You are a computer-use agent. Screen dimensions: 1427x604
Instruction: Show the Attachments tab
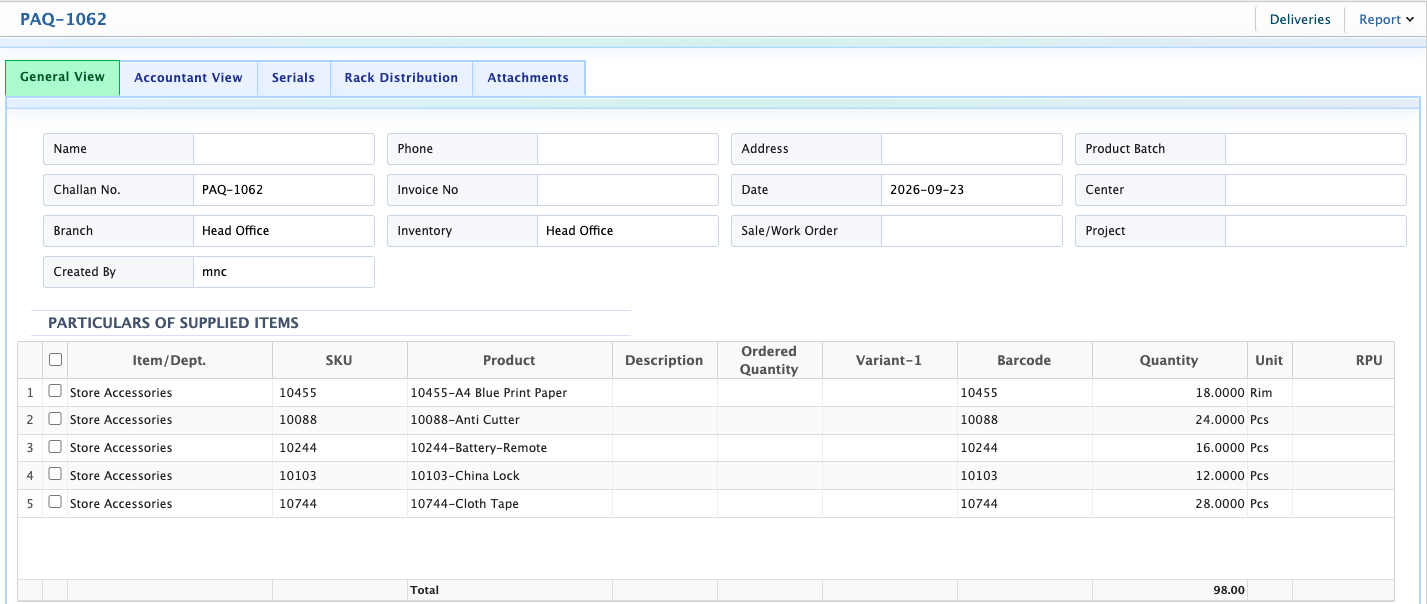(528, 78)
